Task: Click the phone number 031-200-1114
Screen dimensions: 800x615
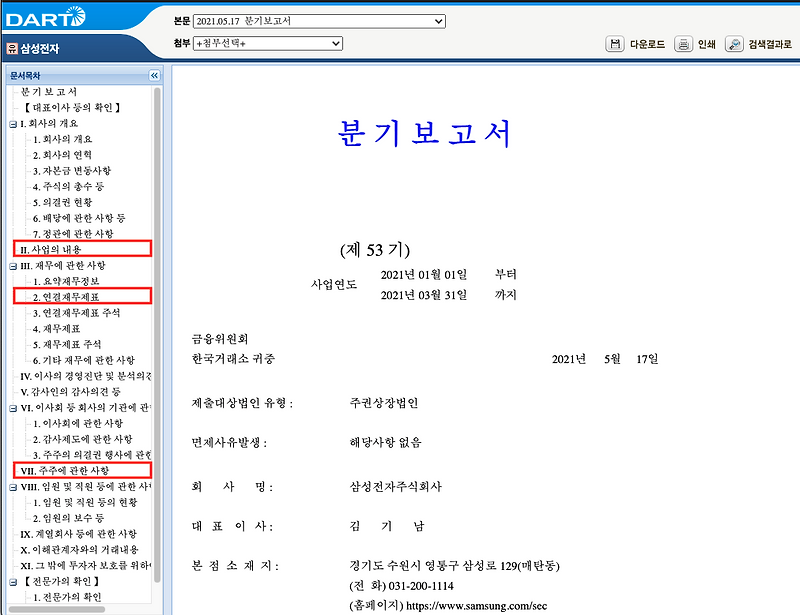Action: coord(421,586)
